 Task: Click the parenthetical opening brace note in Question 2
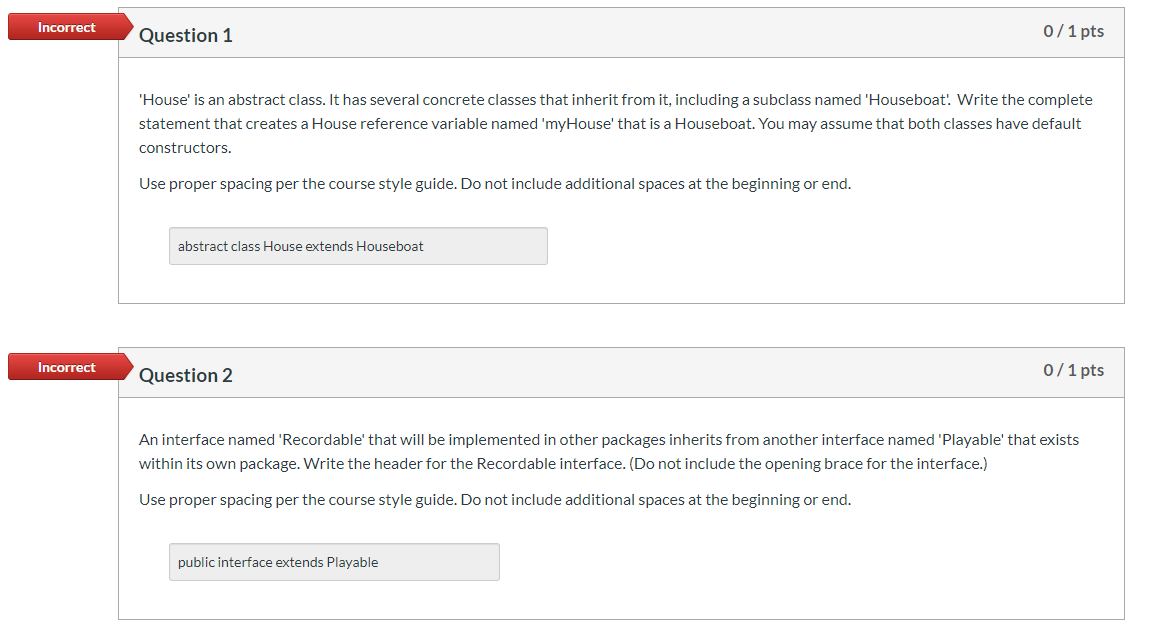[x=808, y=464]
